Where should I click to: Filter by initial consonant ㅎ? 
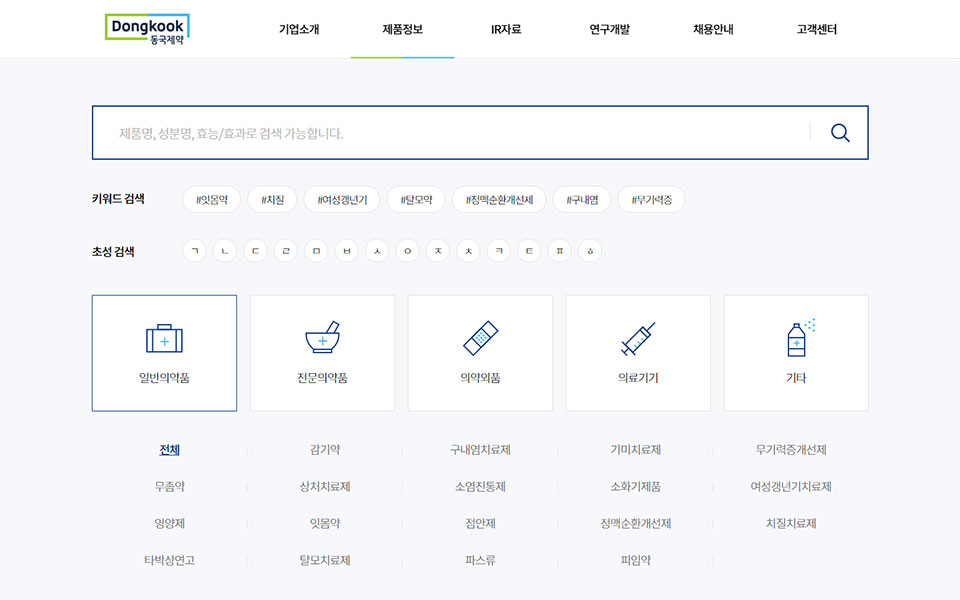coord(590,251)
